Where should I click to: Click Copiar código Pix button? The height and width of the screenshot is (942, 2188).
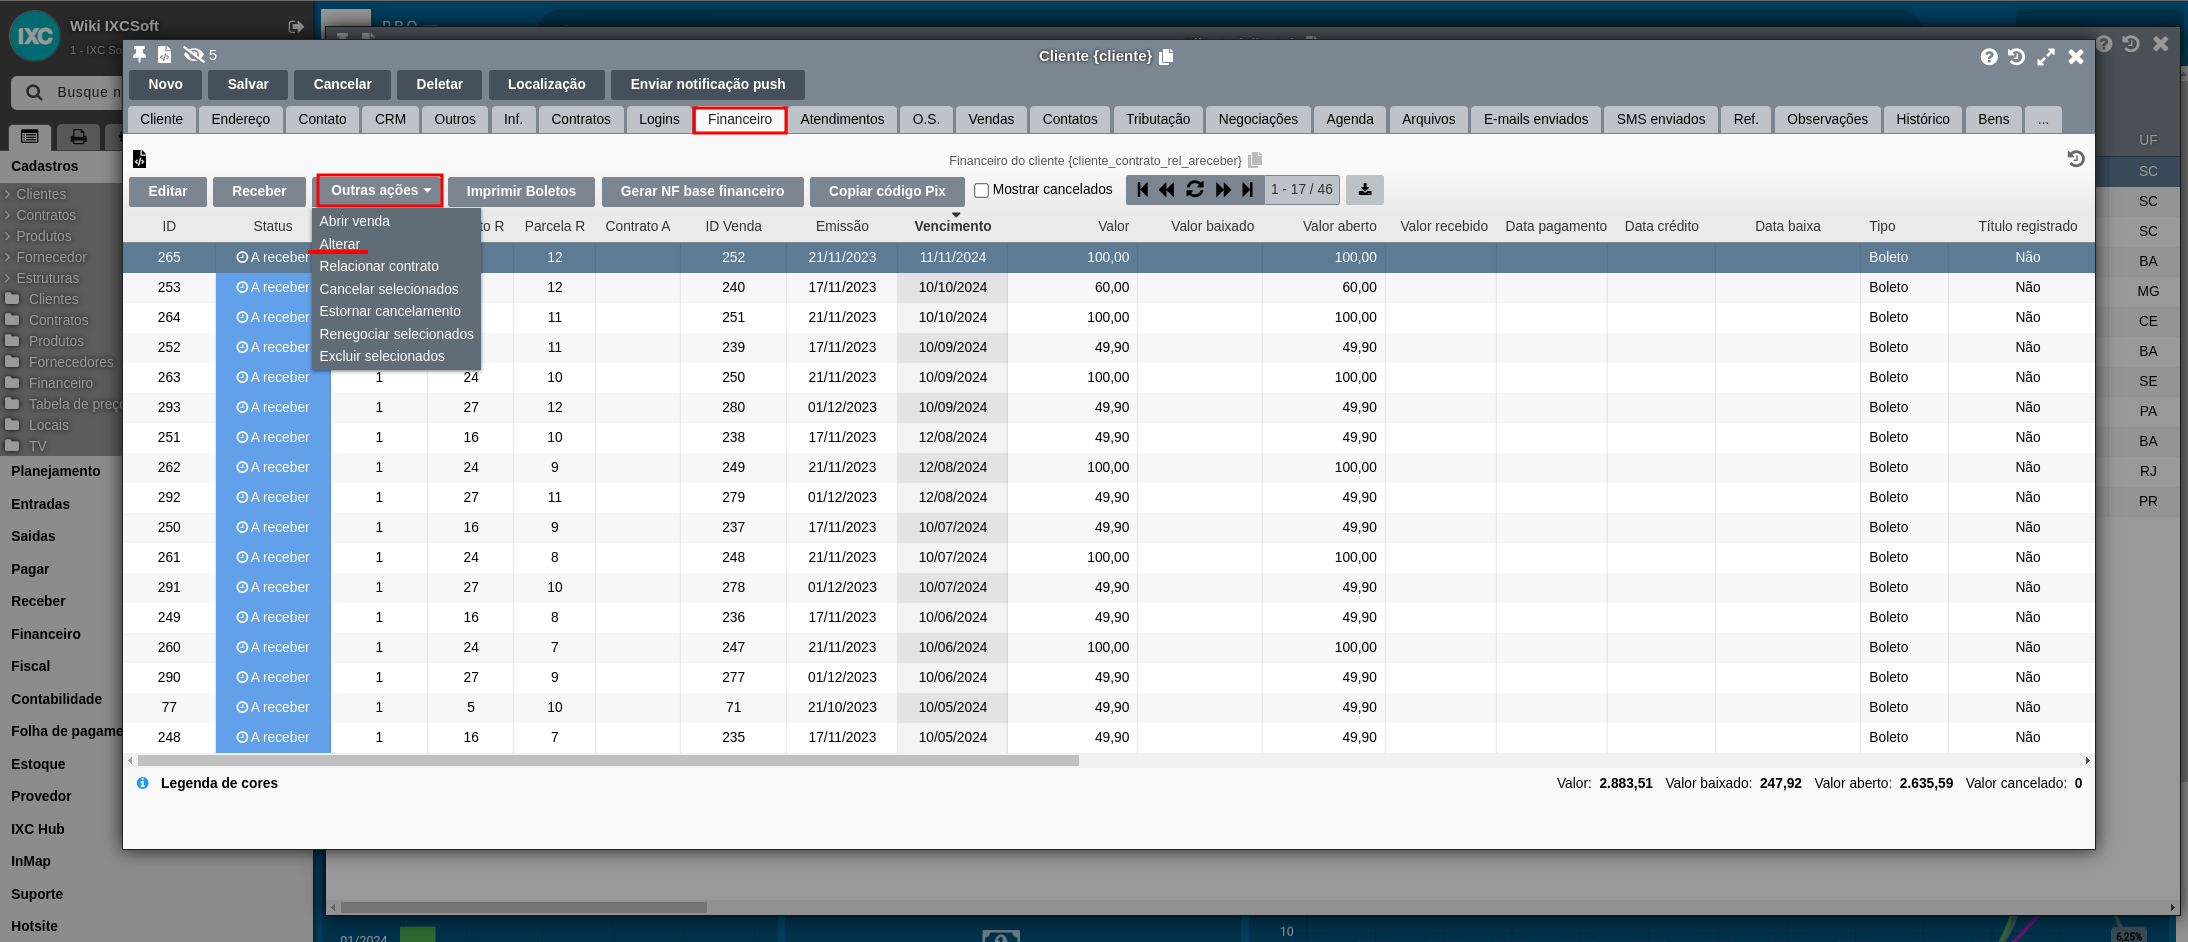[x=887, y=191]
